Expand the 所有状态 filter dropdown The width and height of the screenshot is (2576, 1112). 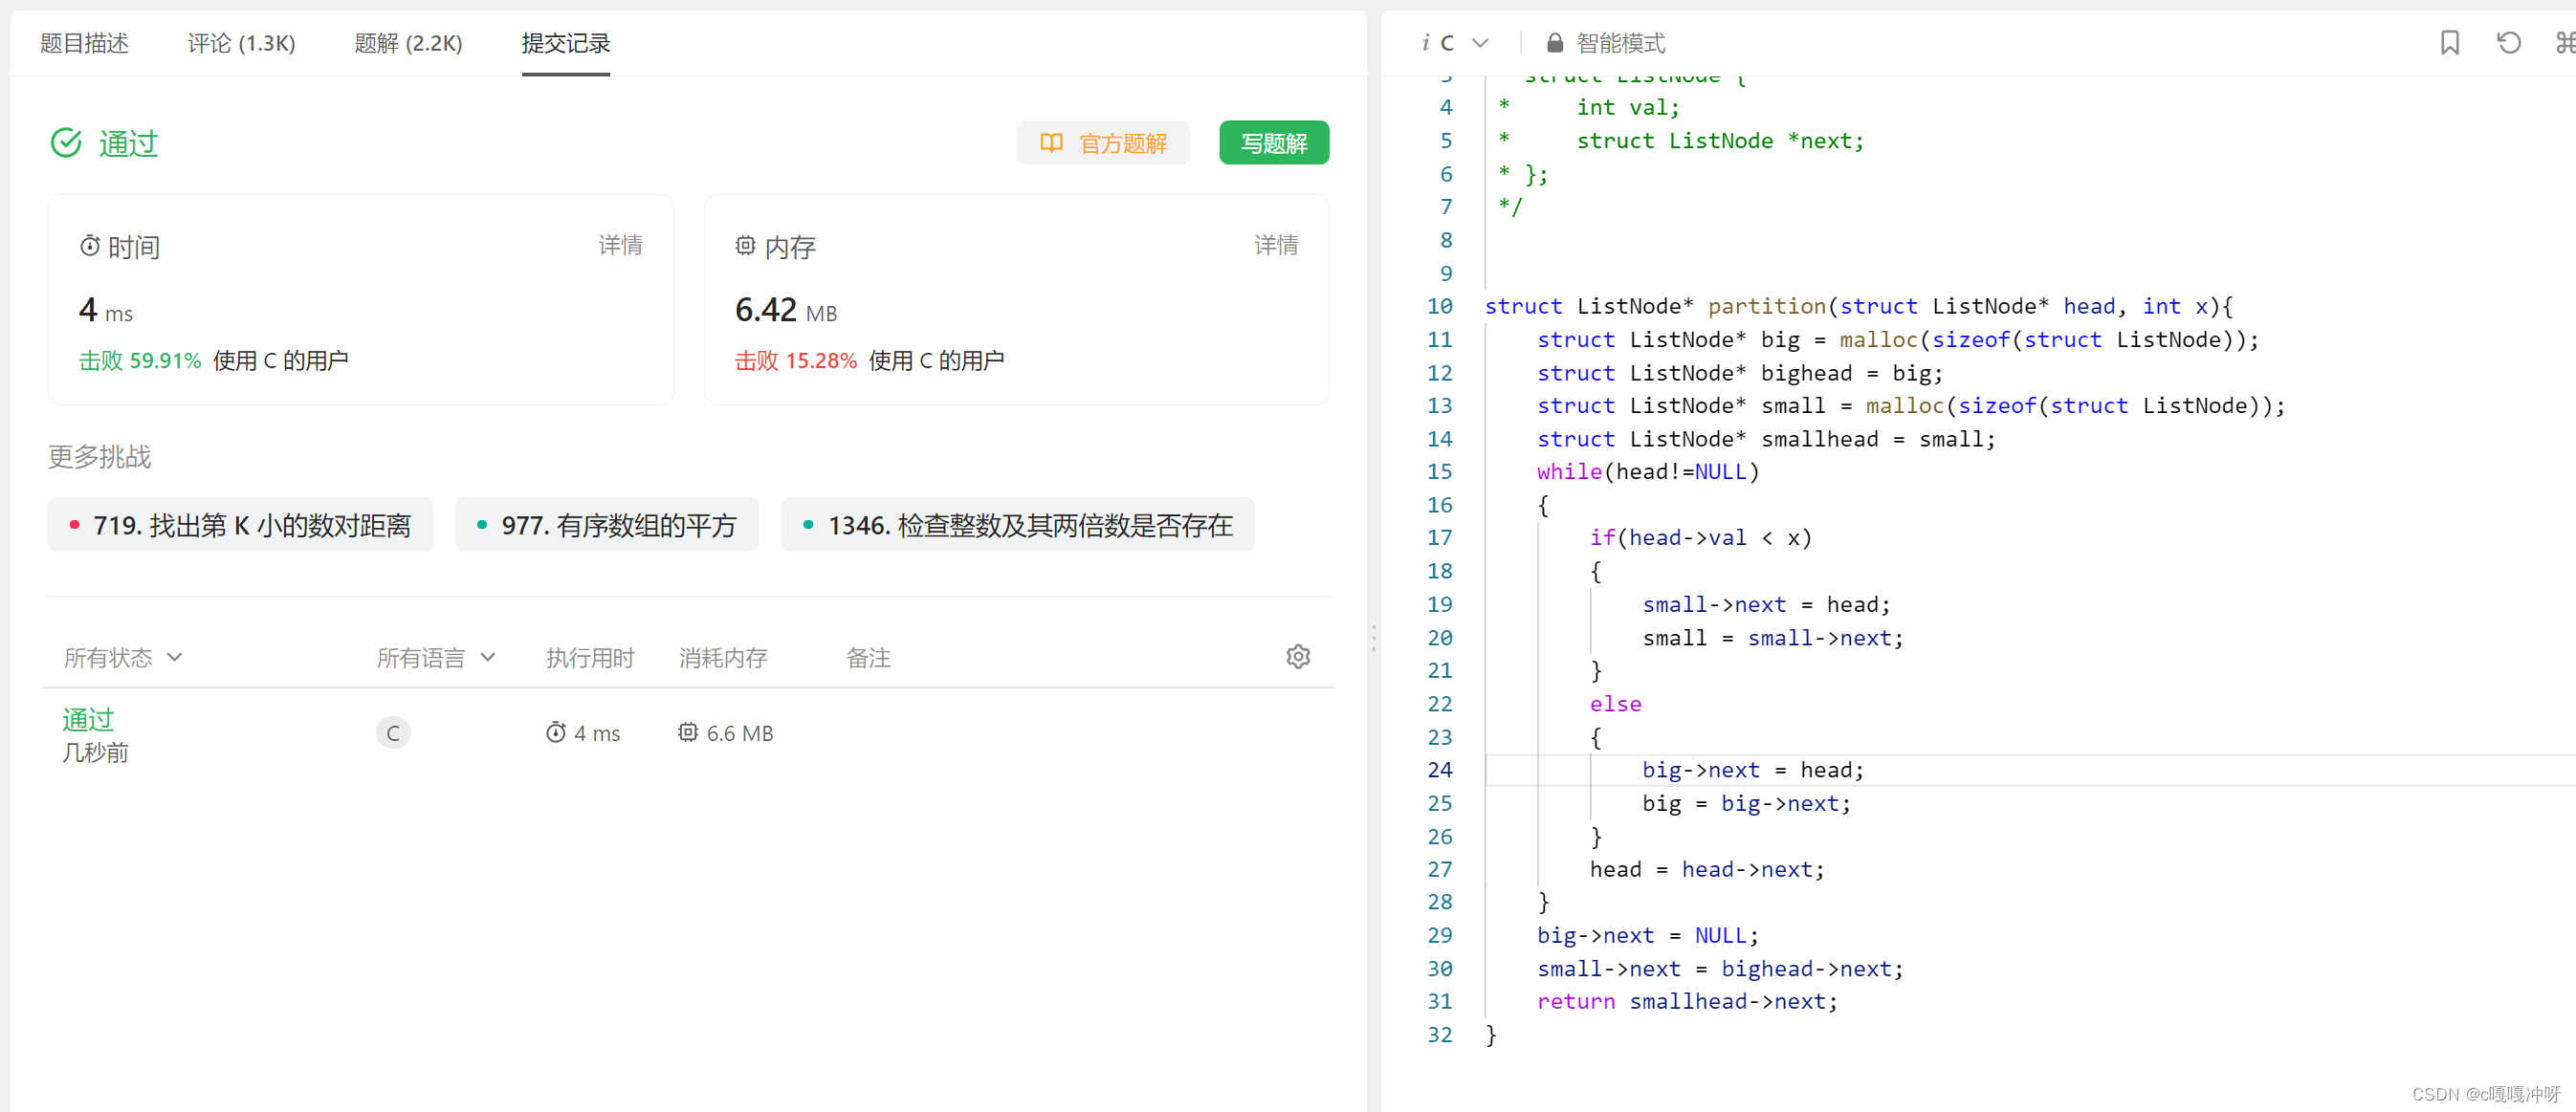pos(123,657)
